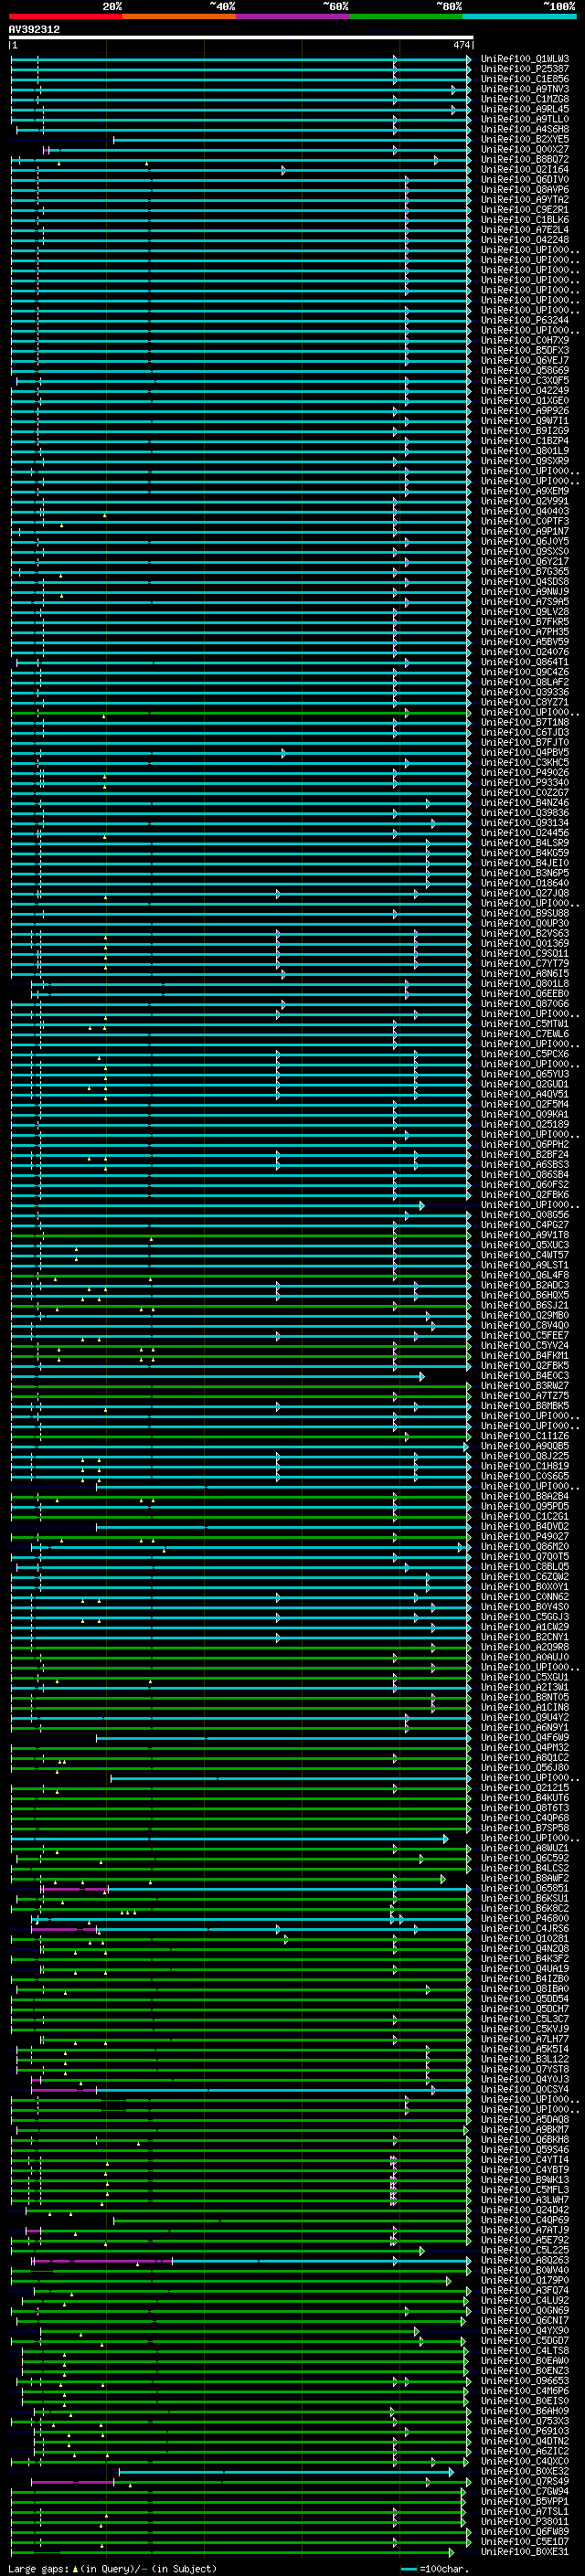Click the orange ~40% identity legend segment
This screenshot has height=2576, width=585.
[x=180, y=16]
